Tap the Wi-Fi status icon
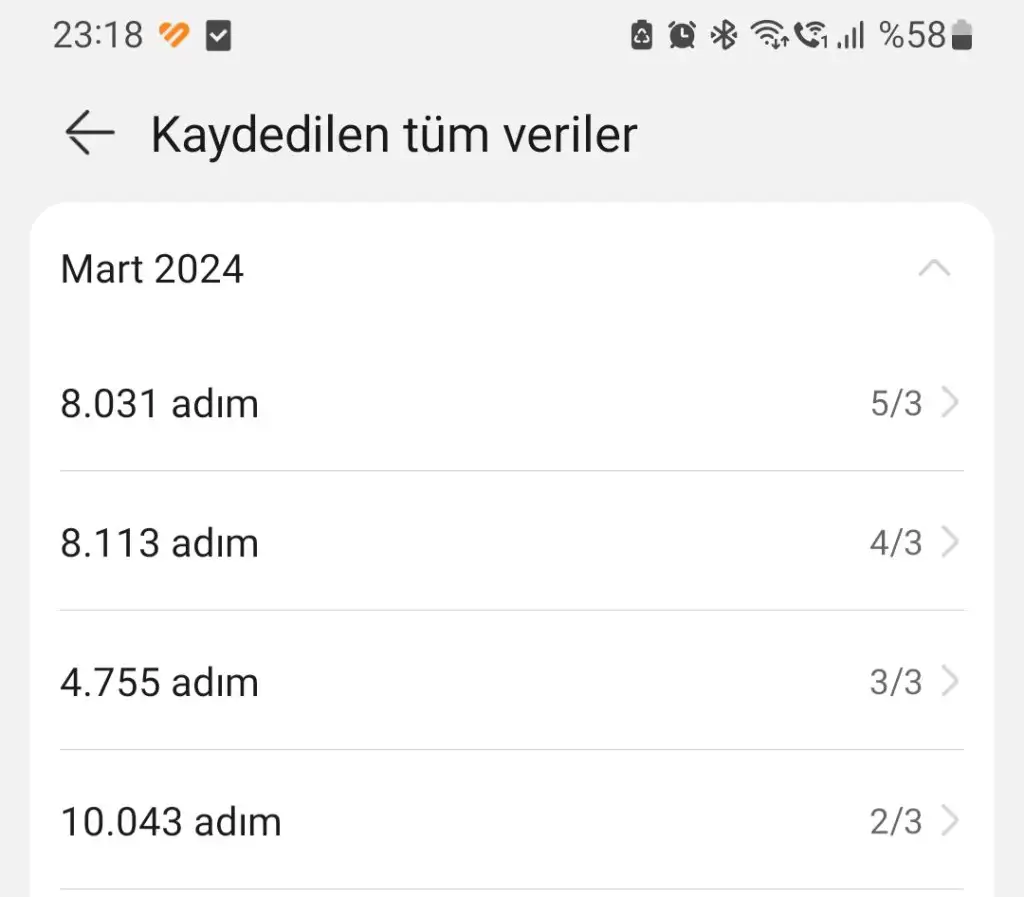 769,36
